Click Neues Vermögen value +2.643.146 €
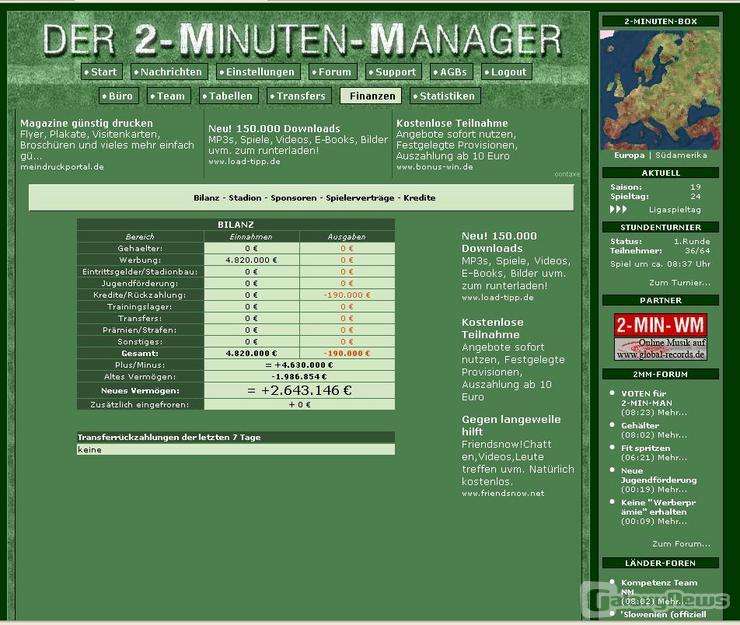This screenshot has height=625, width=740. coord(299,390)
